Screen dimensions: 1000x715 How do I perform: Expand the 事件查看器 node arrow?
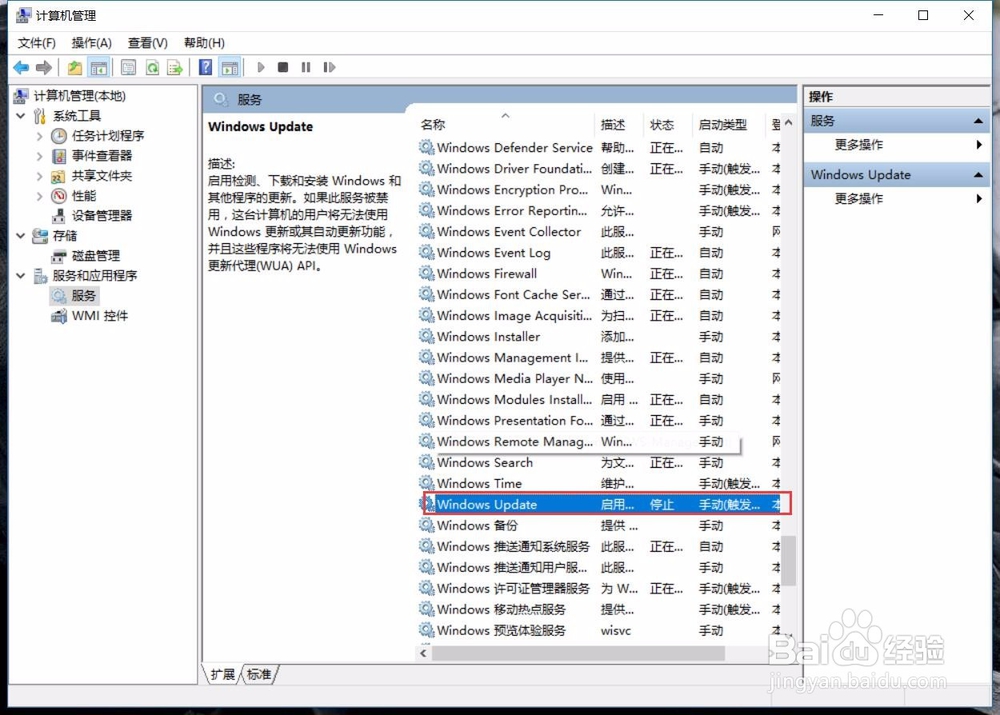click(x=40, y=156)
